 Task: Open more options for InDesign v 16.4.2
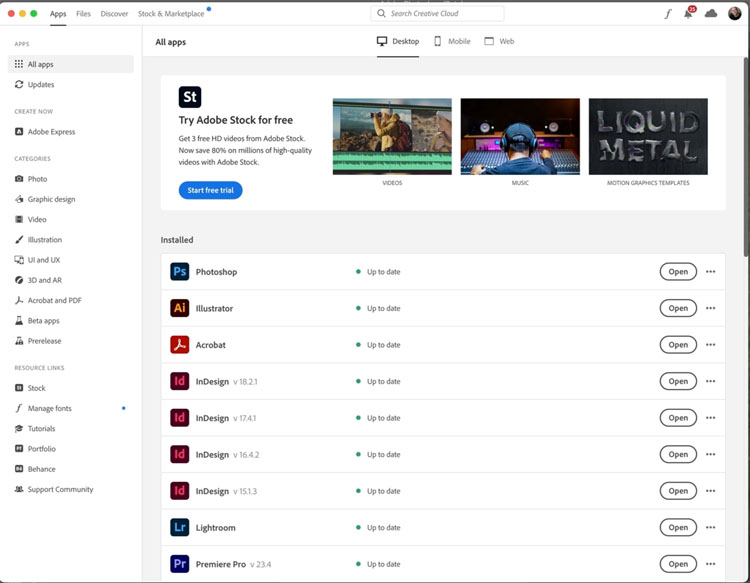pos(710,454)
